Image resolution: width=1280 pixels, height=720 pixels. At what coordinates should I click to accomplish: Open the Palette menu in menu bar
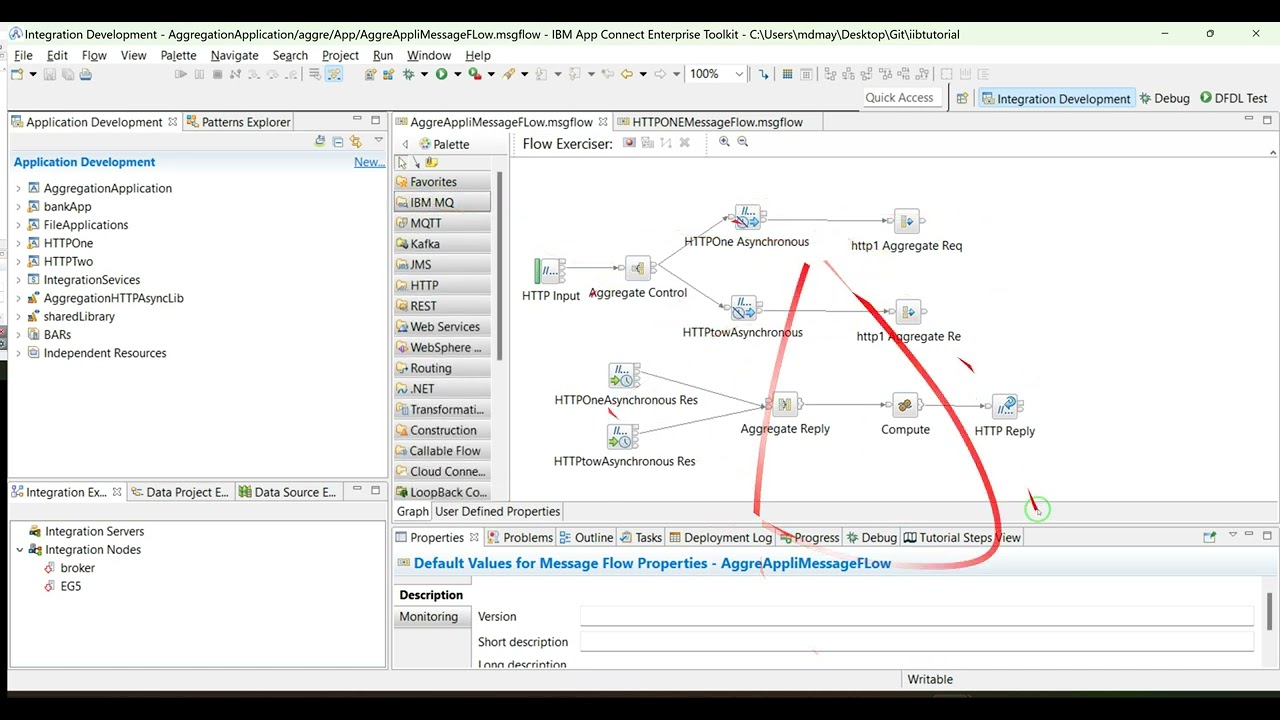coord(178,55)
